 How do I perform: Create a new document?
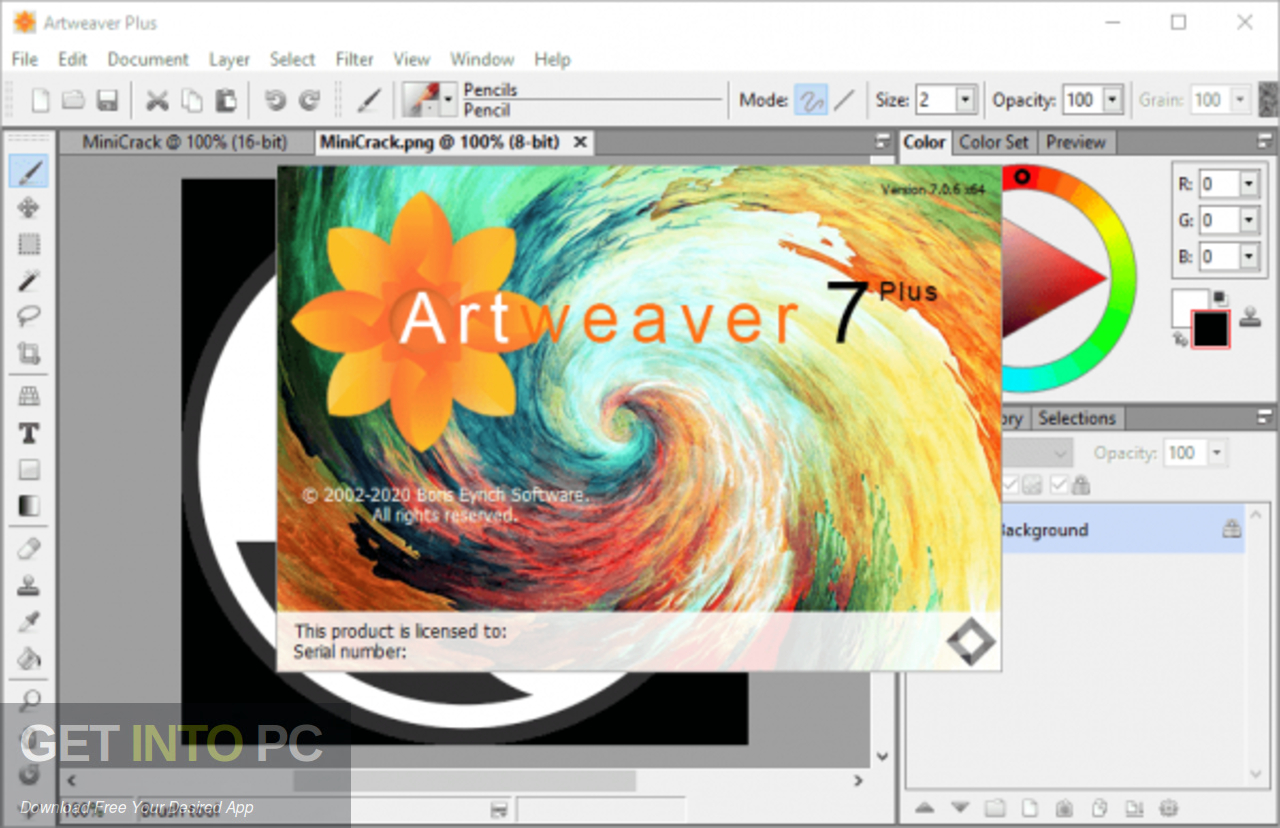click(41, 100)
